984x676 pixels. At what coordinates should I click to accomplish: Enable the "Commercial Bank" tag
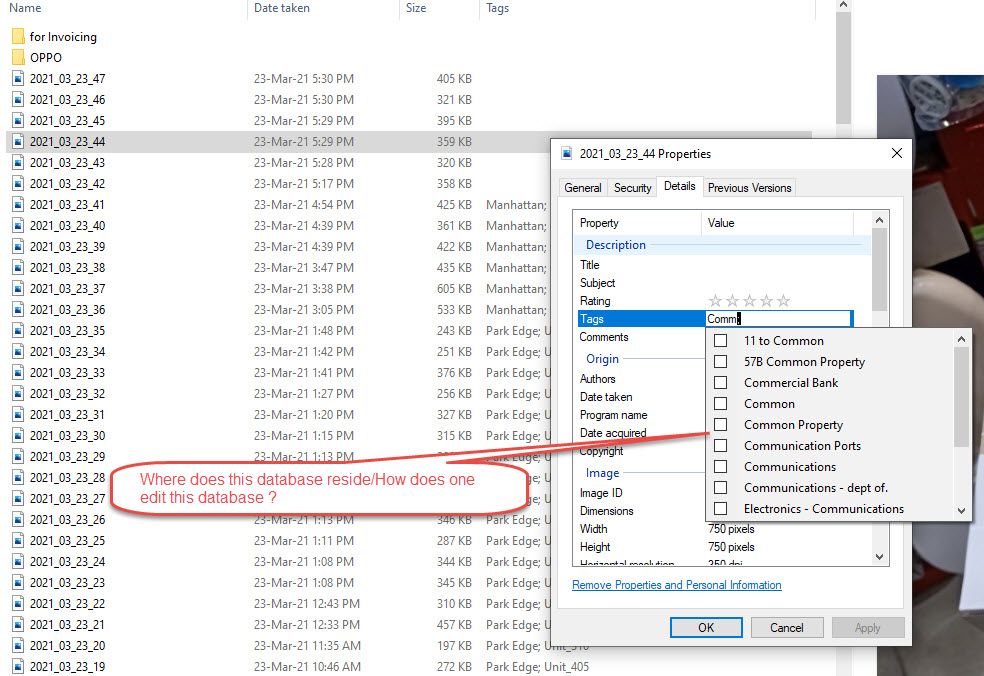click(718, 383)
